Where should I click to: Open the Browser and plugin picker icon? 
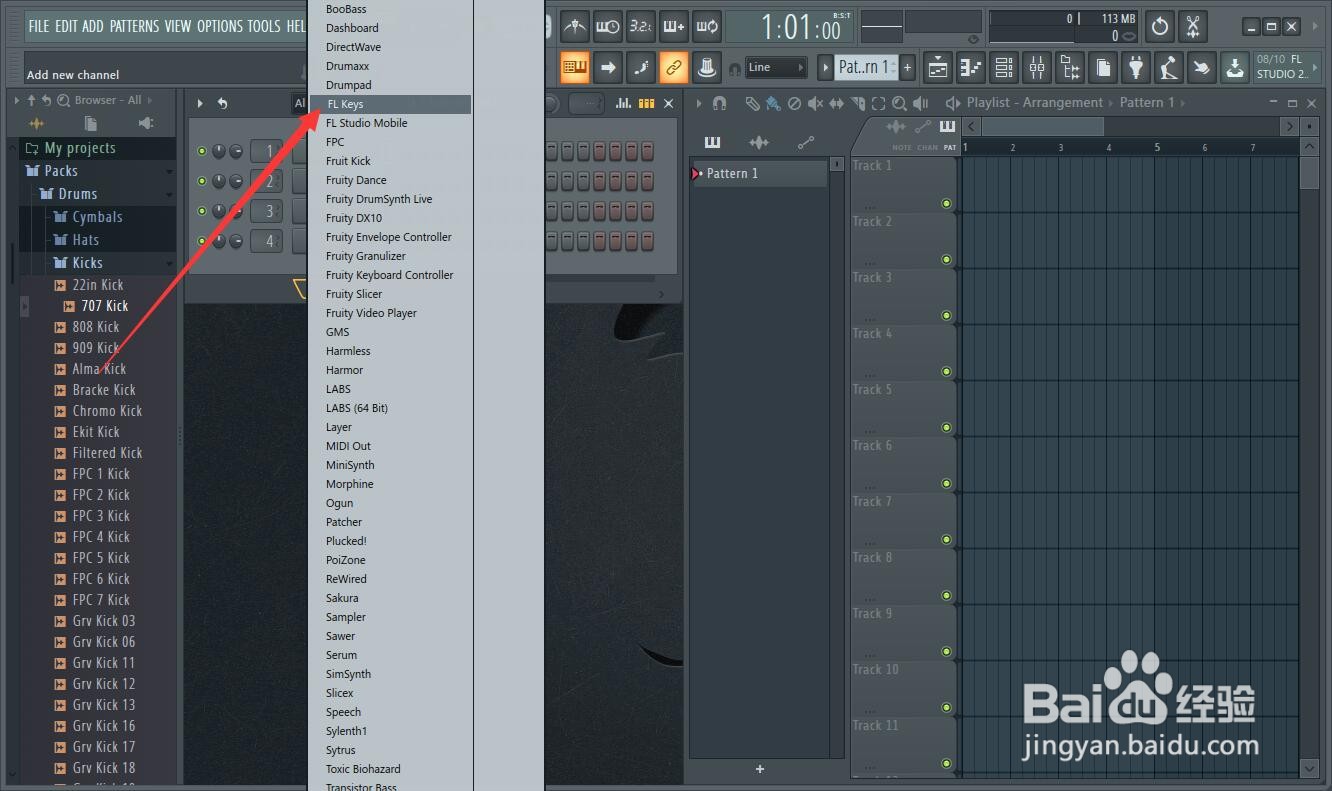pyautogui.click(x=1070, y=68)
